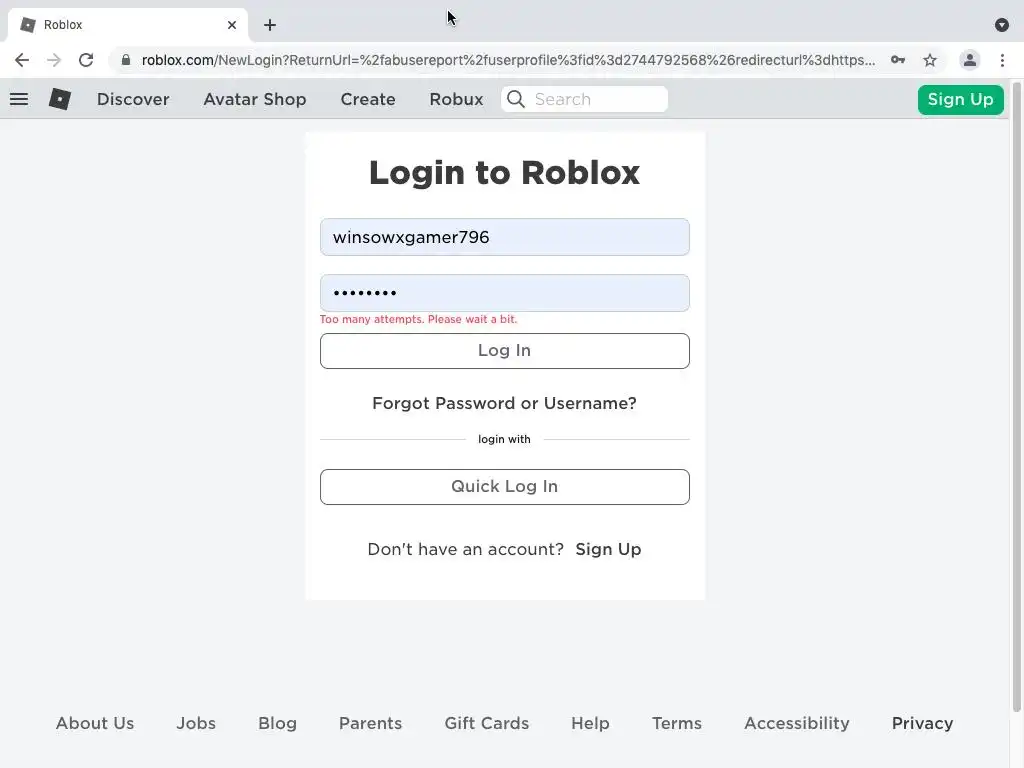Click the 'Login to Roblox' heading
1024x768 pixels.
pos(504,172)
